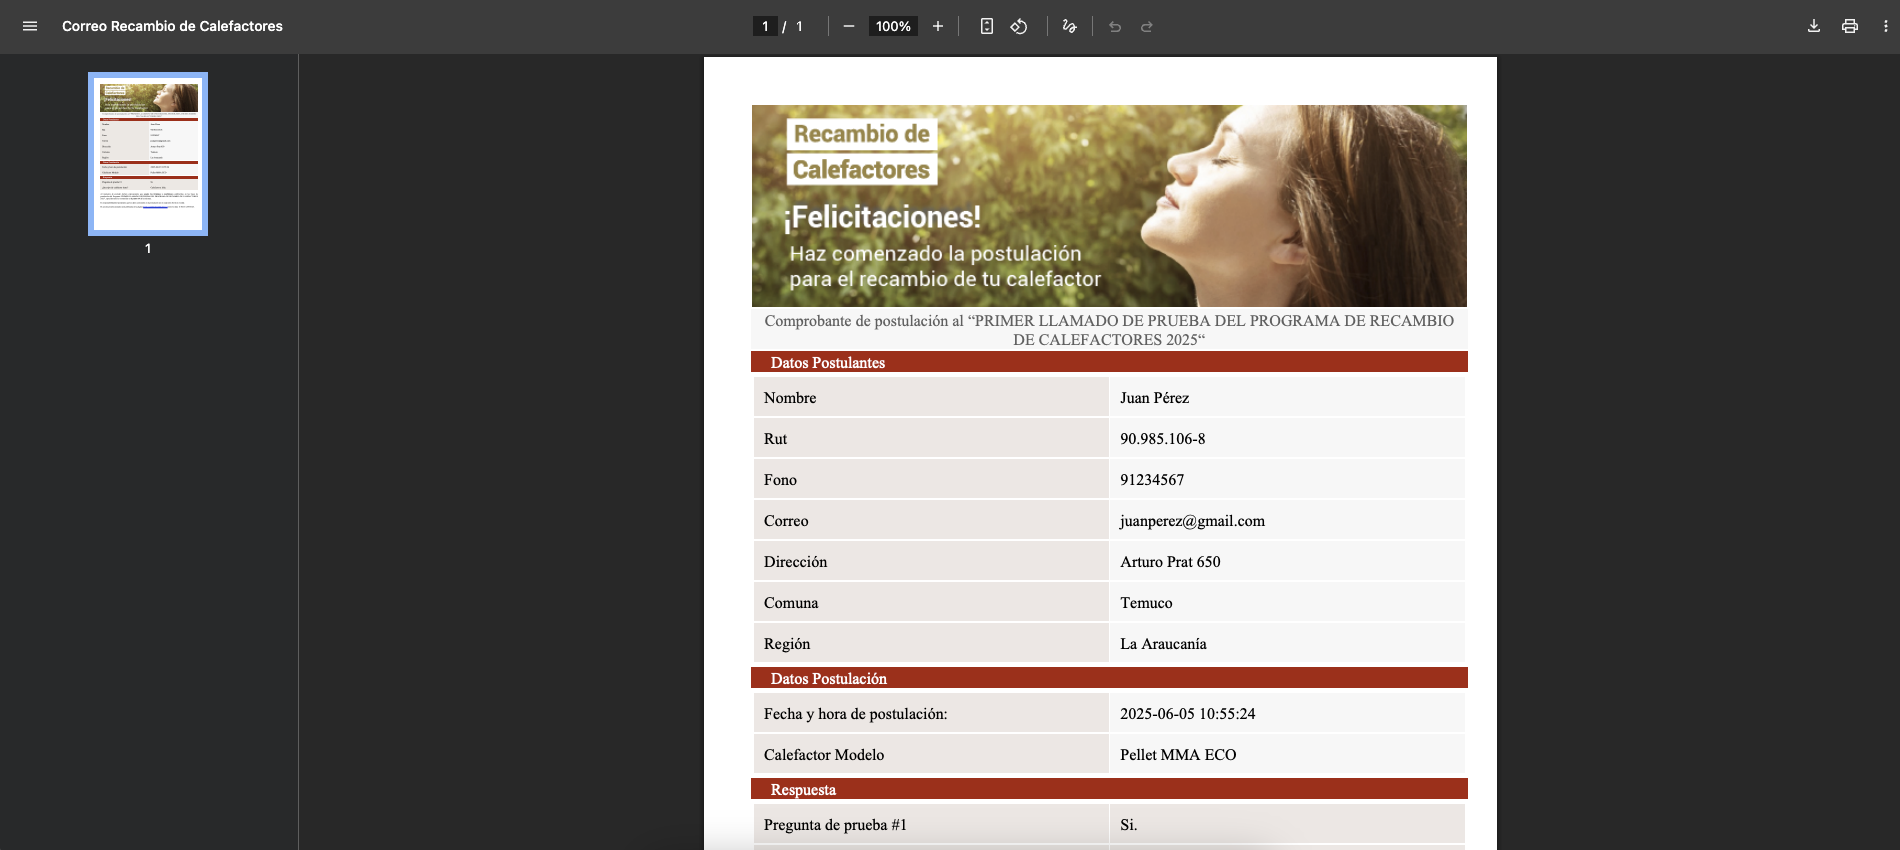Viewport: 1900px width, 850px height.
Task: Click the undo arrow
Action: 1115,26
